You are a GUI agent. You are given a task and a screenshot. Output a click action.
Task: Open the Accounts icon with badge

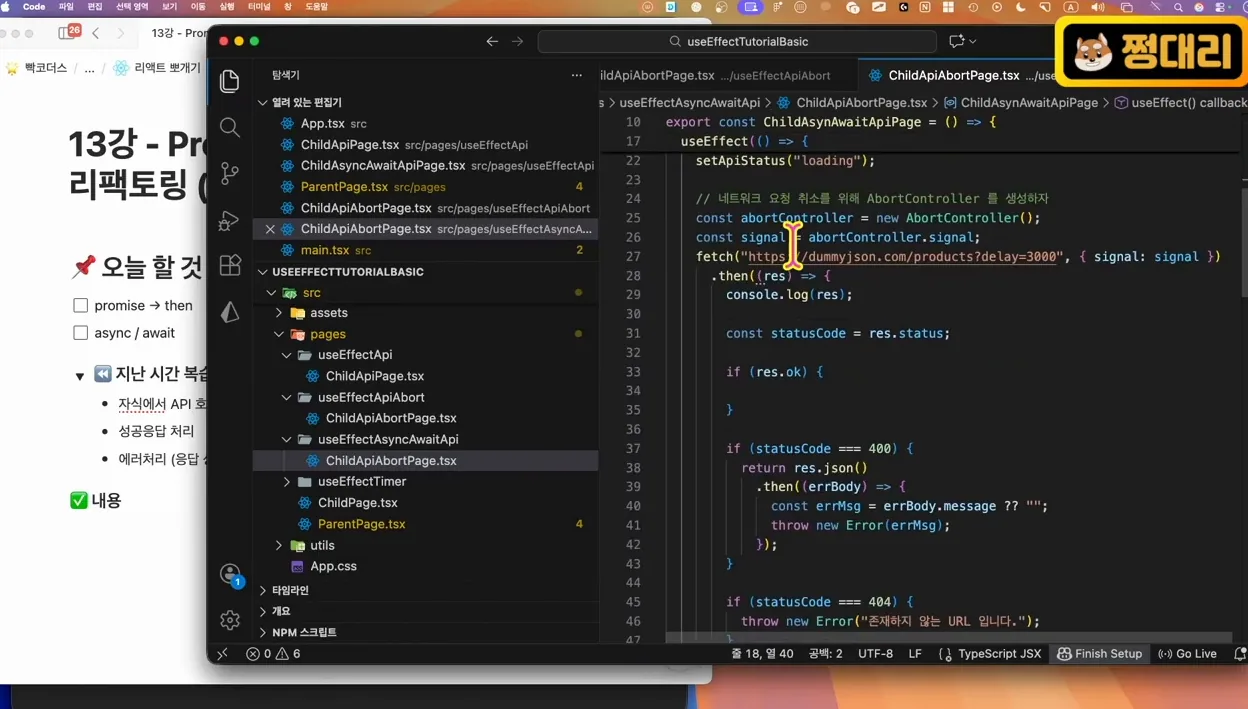coord(231,574)
